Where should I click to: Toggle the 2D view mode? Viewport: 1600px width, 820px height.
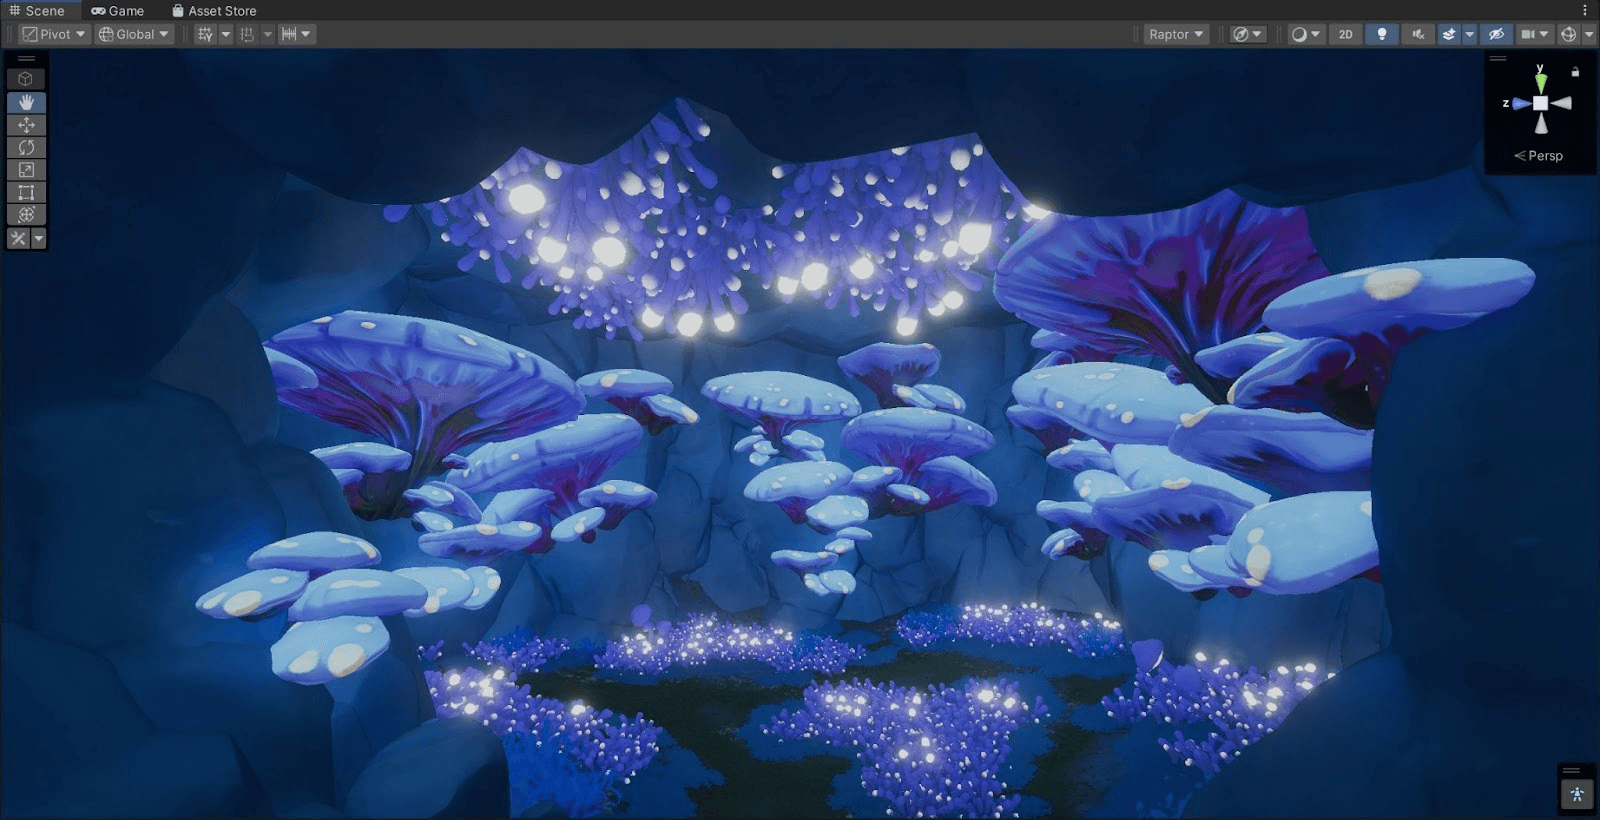coord(1345,34)
